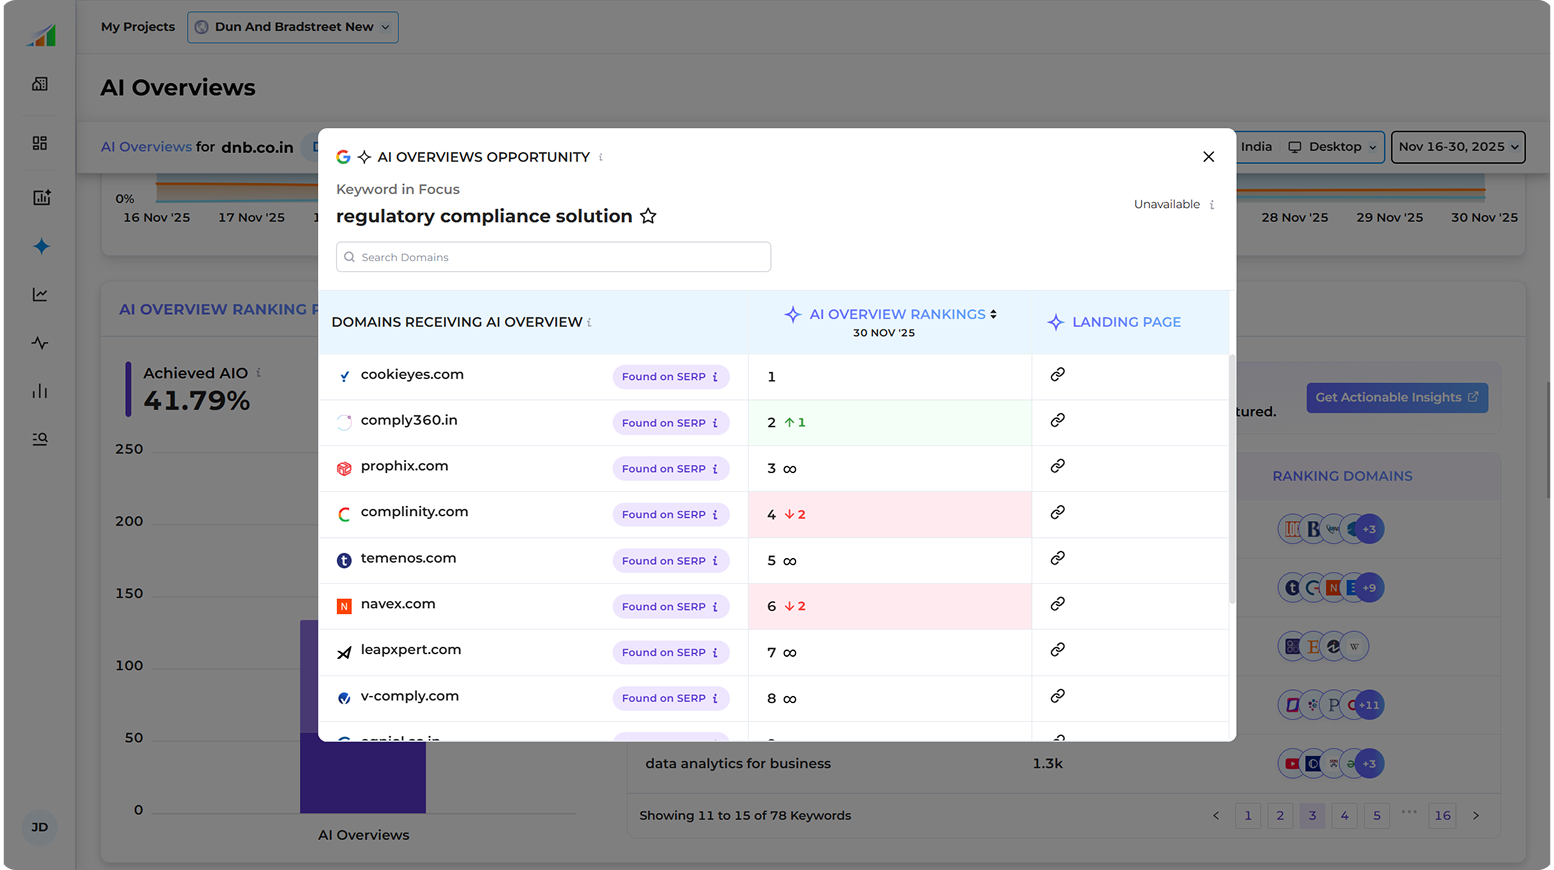This screenshot has height=870, width=1554.
Task: Open the Dun And Bradstreet New project dropdown
Action: 292,27
